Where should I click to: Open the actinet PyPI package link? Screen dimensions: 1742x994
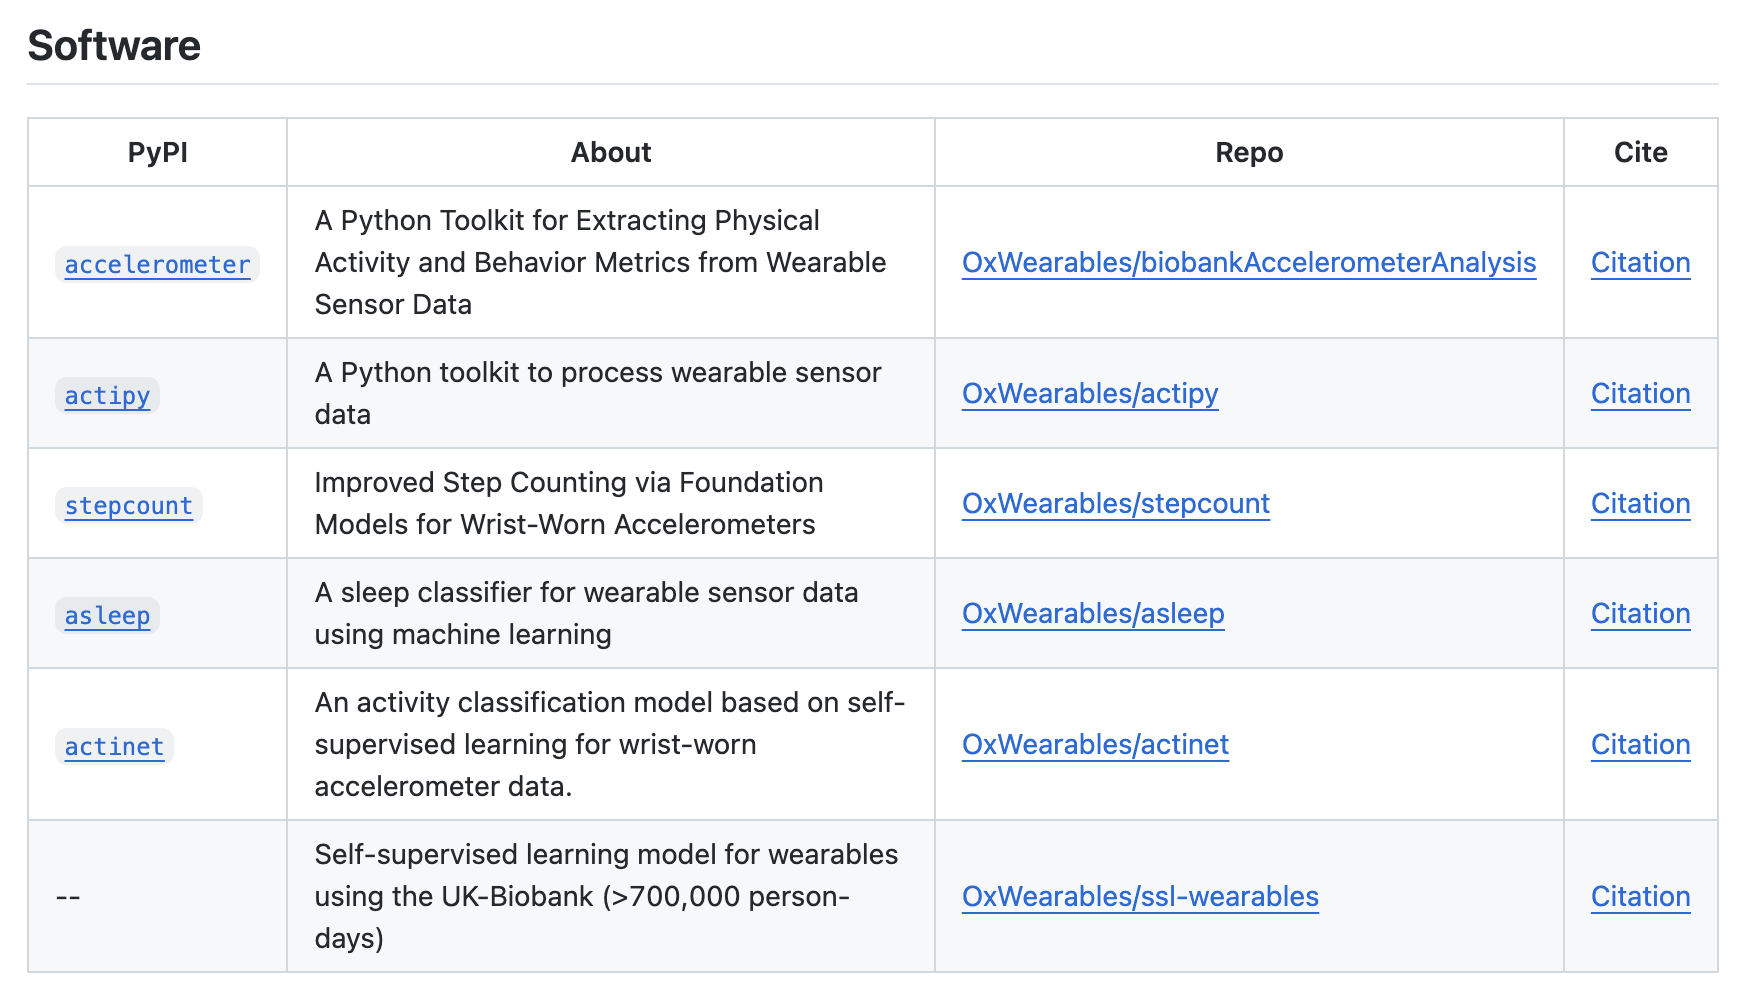point(114,747)
